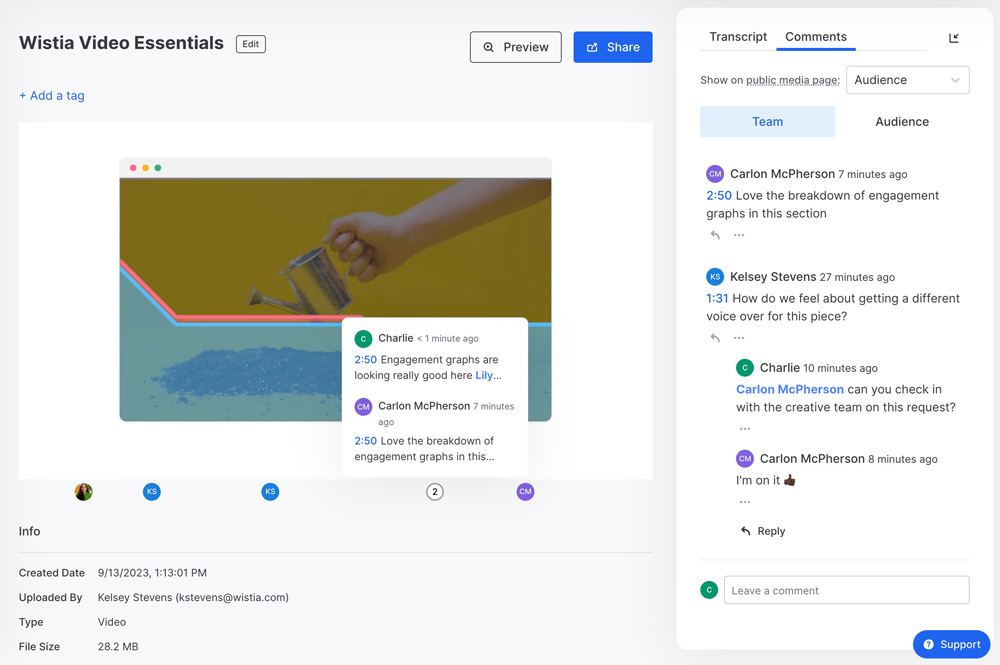This screenshot has height=665, width=1000.
Task: Click 2:50 timestamp in Charlie's popup comment
Action: 365,360
